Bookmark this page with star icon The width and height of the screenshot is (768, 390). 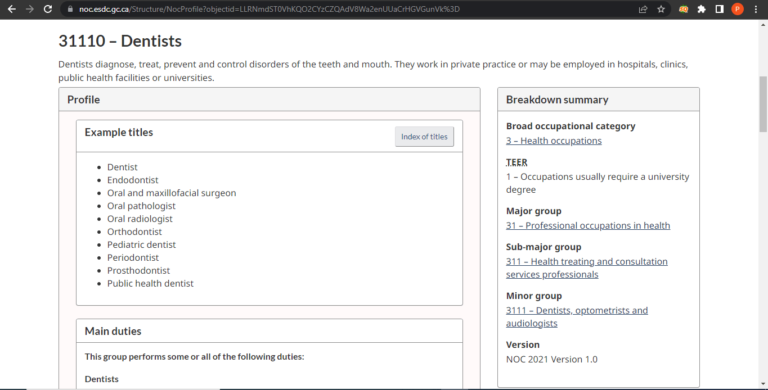tap(661, 9)
